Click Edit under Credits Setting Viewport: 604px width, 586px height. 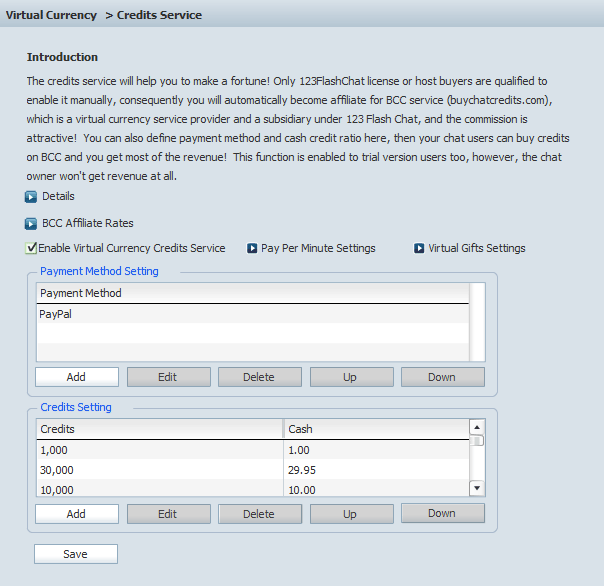point(169,514)
